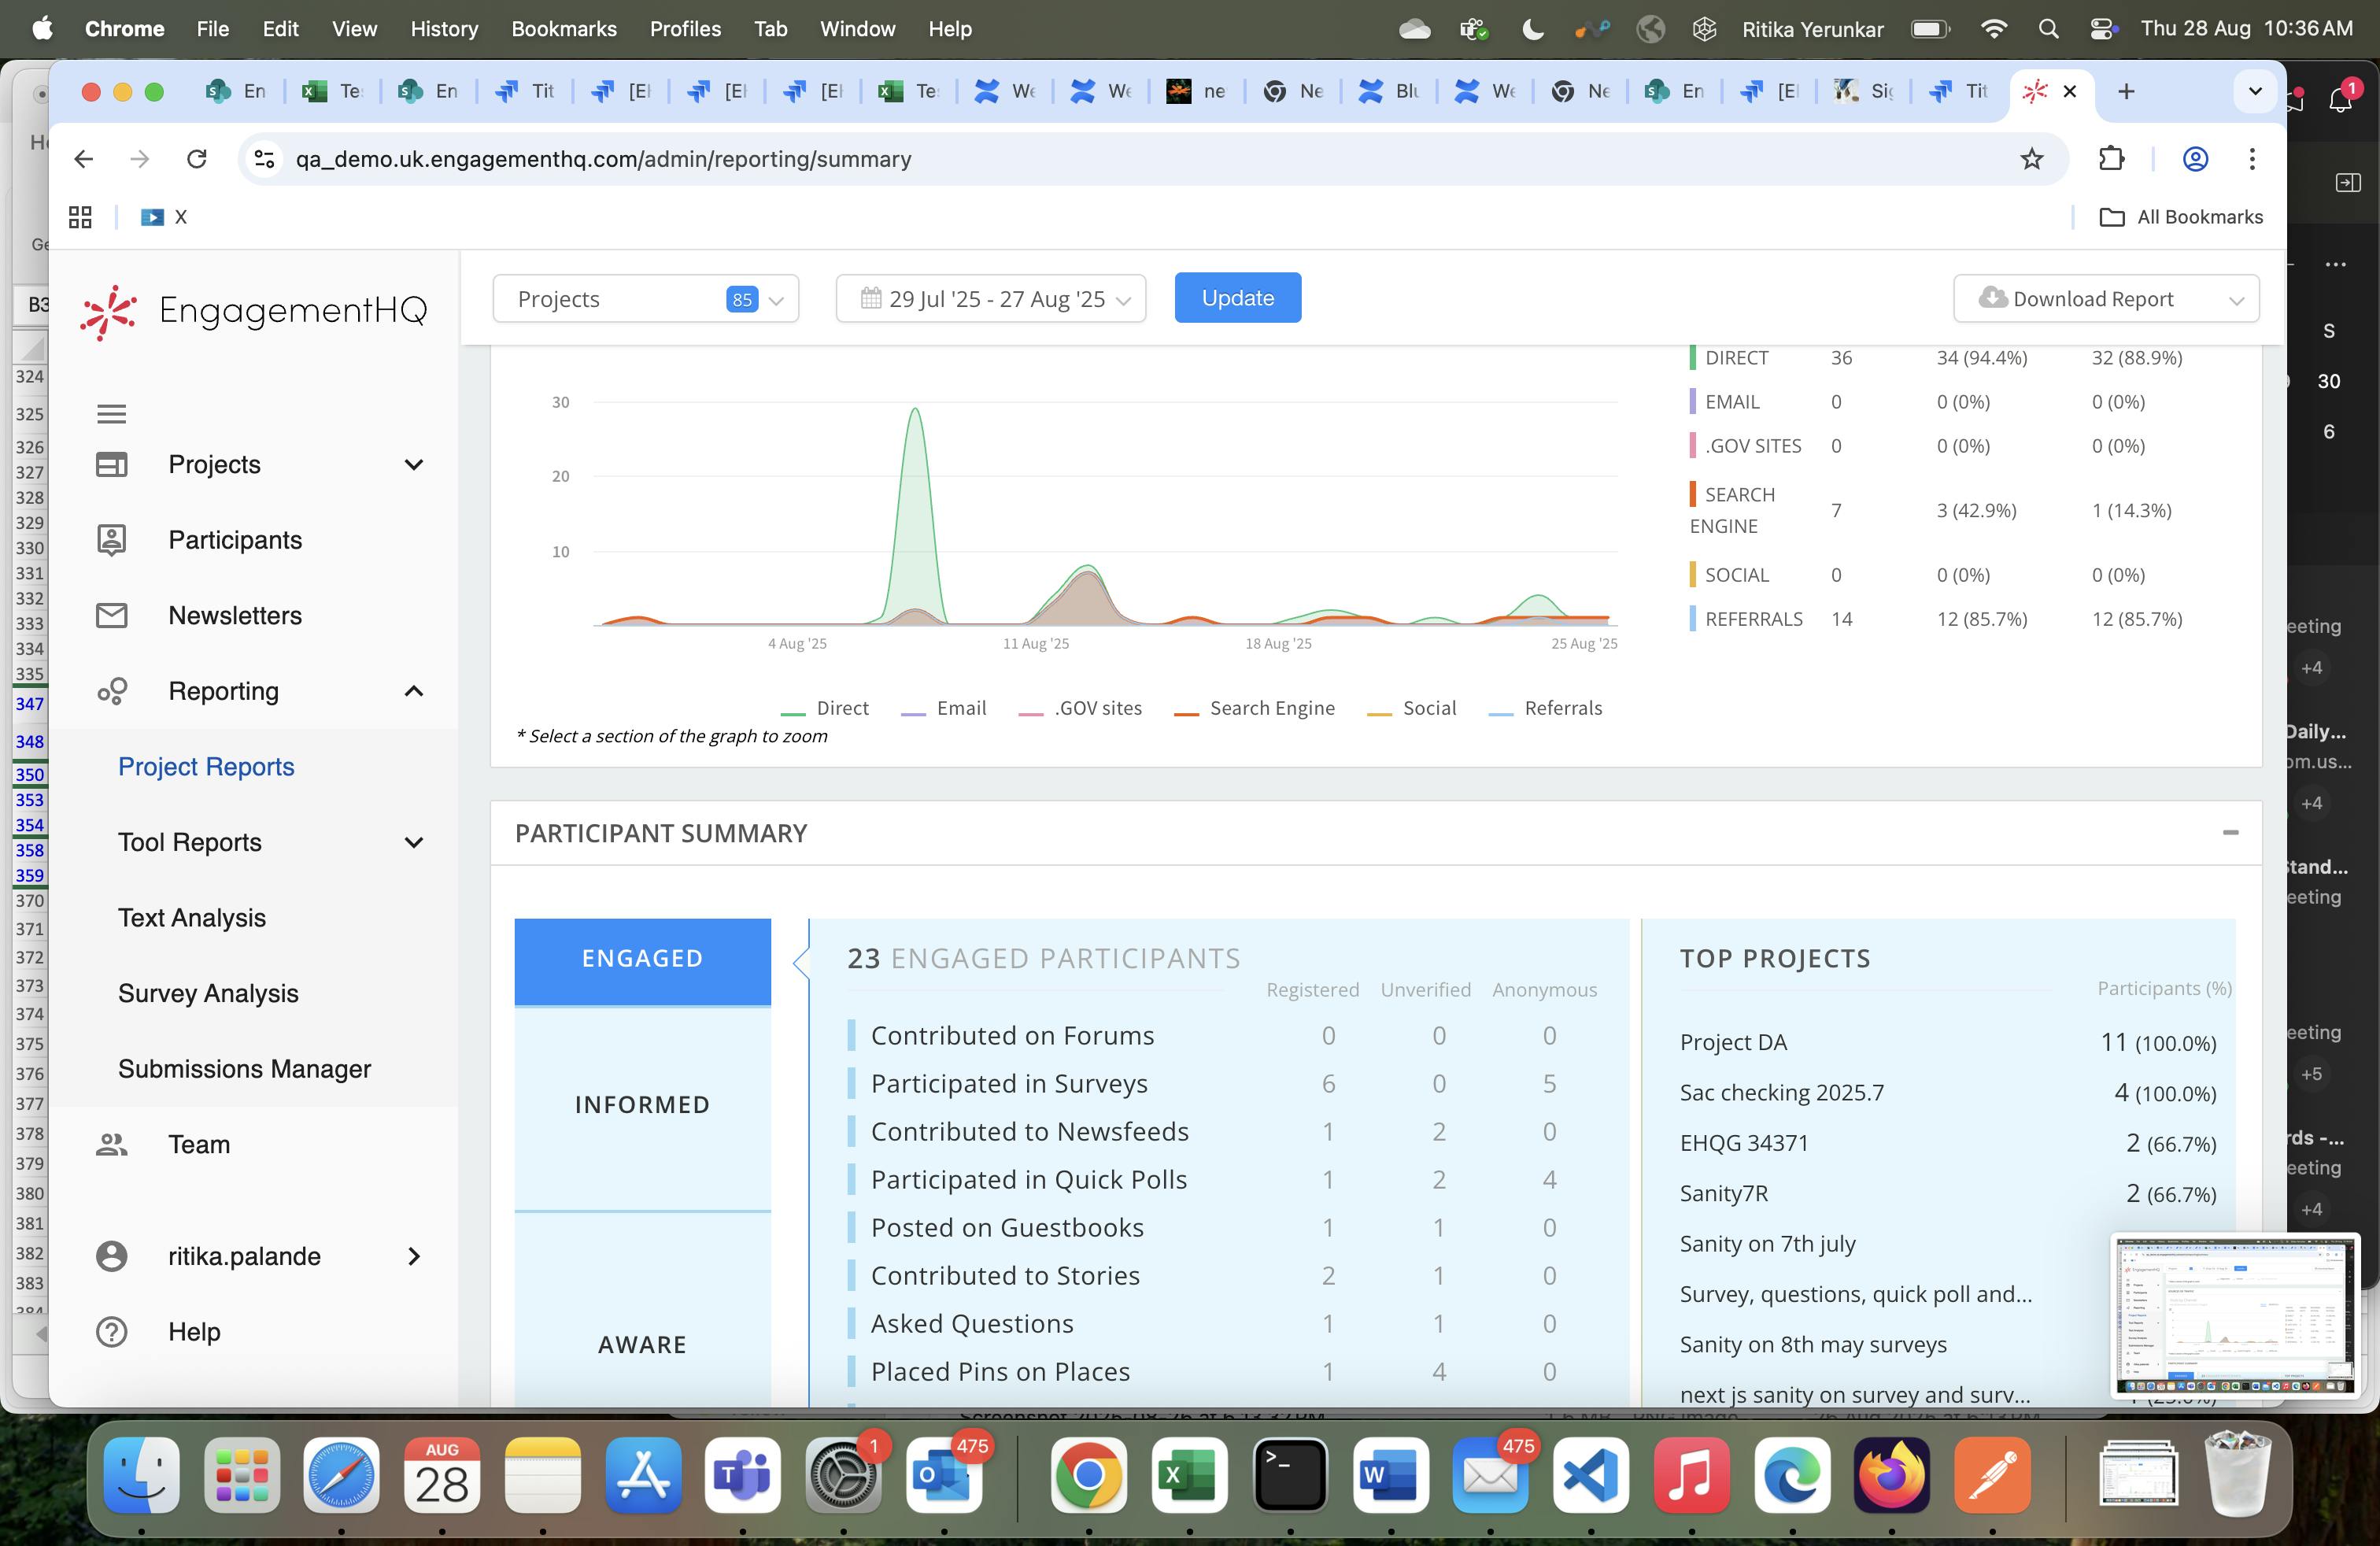Click the Team people icon
2380x1546 pixels.
[111, 1144]
